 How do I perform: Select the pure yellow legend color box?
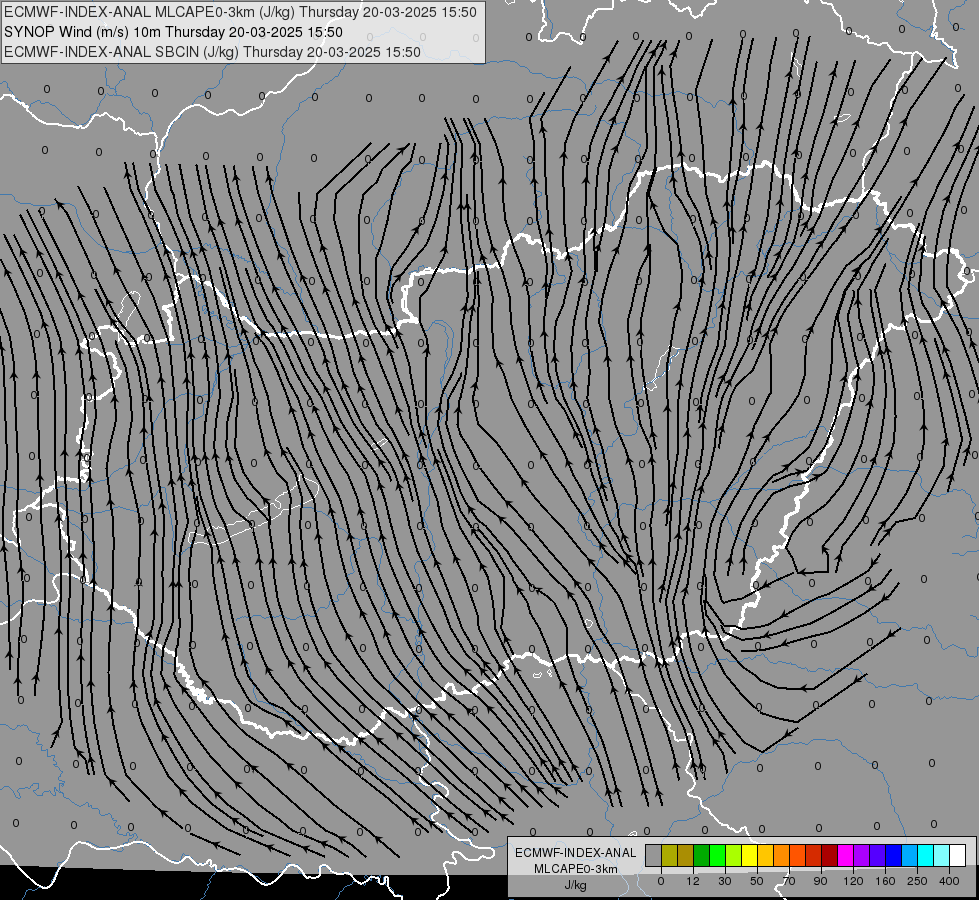pyautogui.click(x=749, y=855)
